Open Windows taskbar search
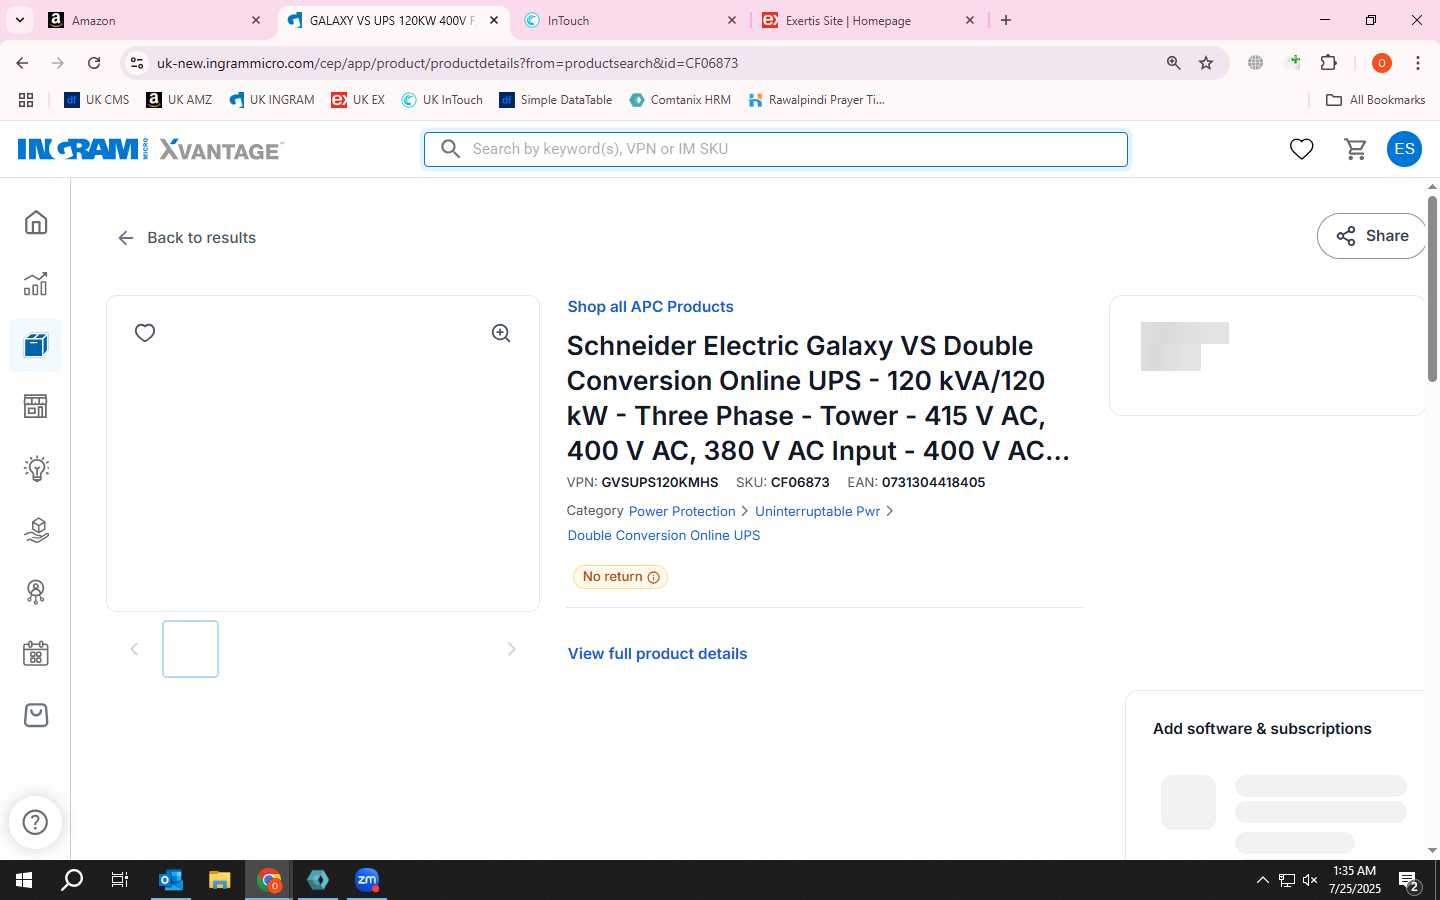1440x900 pixels. pyautogui.click(x=72, y=880)
